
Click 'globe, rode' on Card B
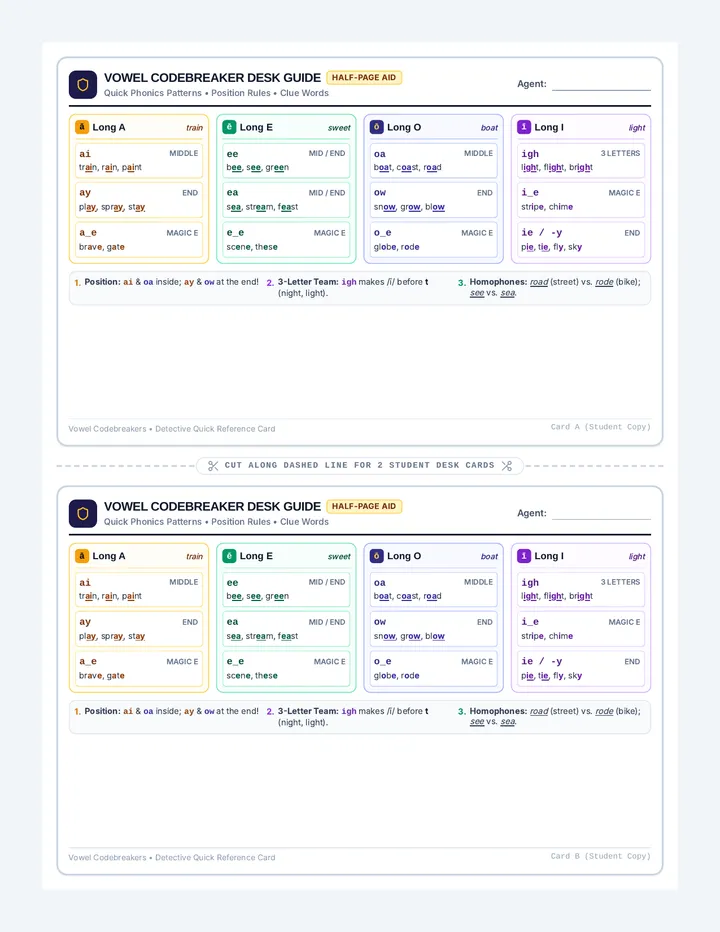[397, 676]
